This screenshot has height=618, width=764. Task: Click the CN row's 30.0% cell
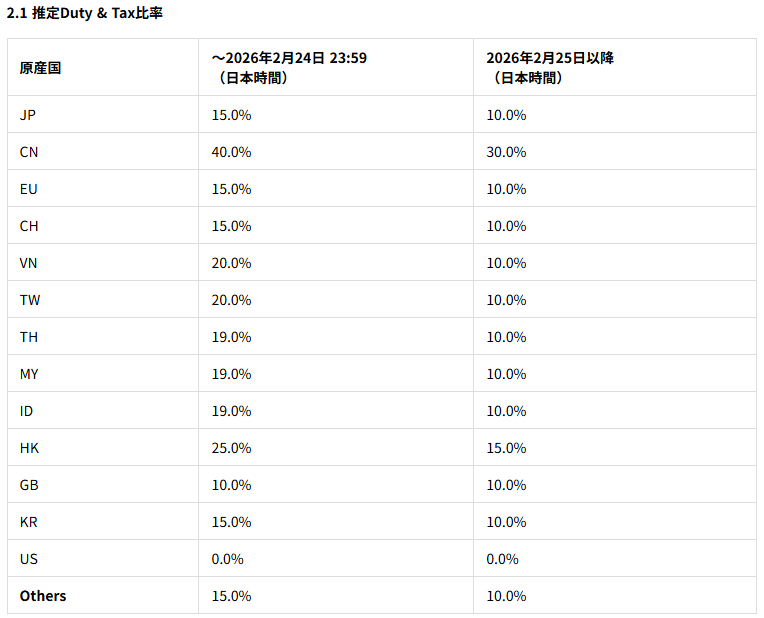click(506, 152)
